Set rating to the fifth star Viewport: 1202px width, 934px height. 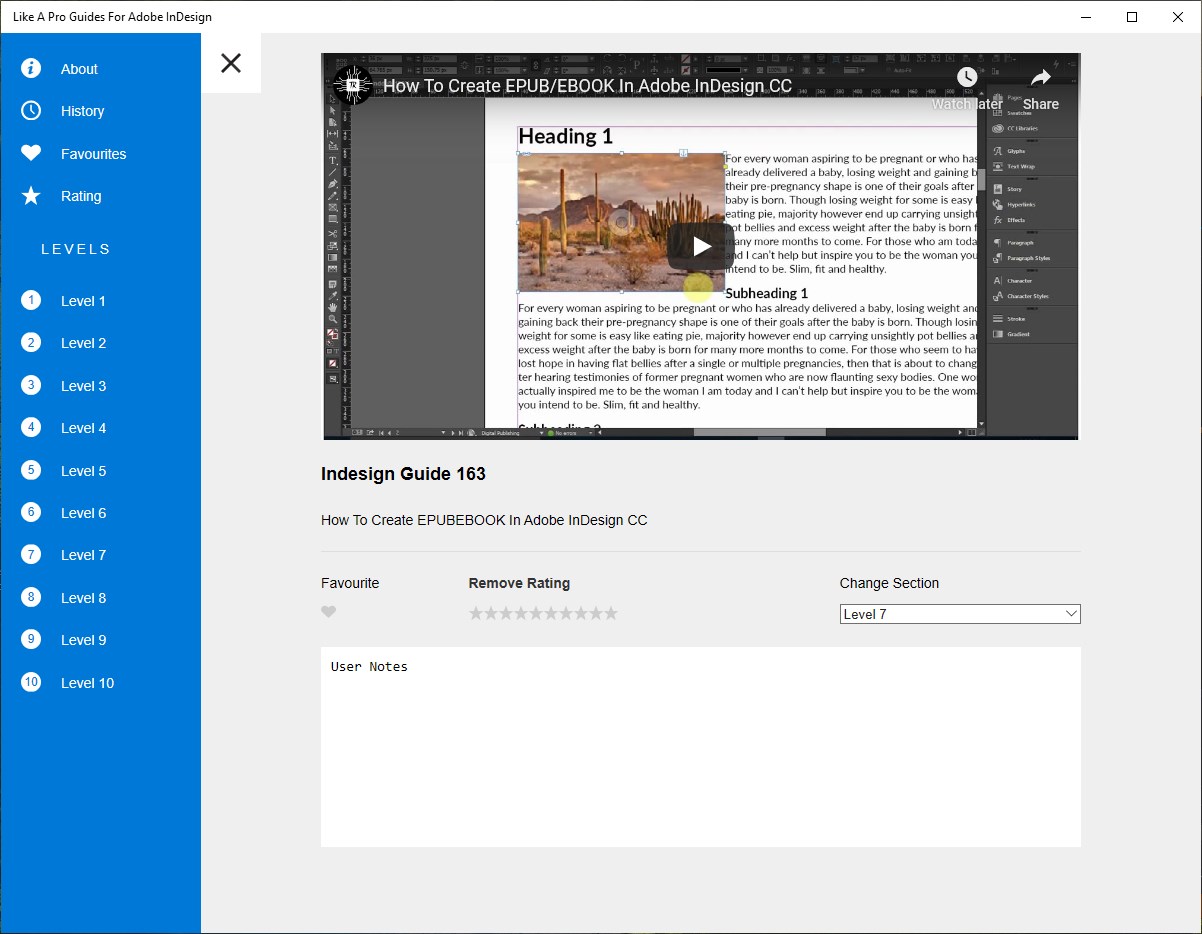(536, 613)
